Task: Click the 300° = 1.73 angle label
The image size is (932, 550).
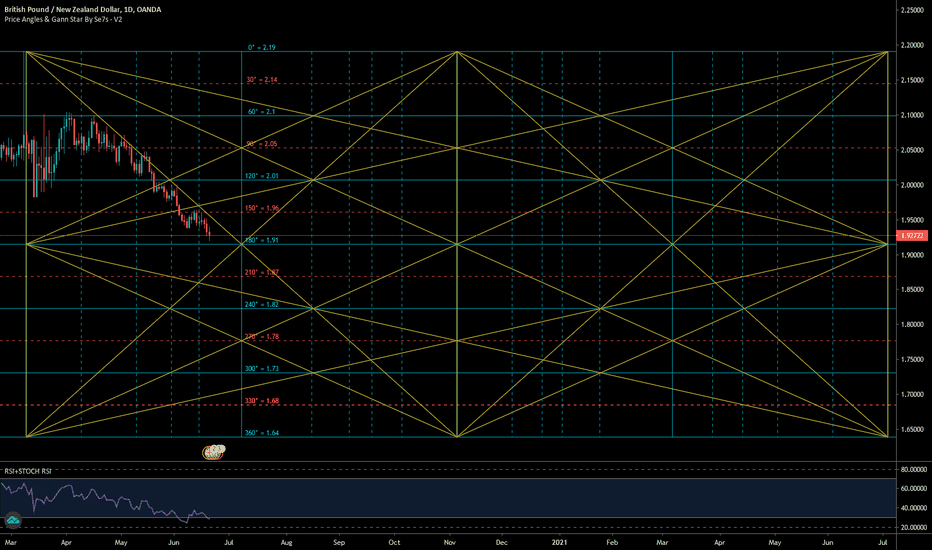Action: (262, 369)
